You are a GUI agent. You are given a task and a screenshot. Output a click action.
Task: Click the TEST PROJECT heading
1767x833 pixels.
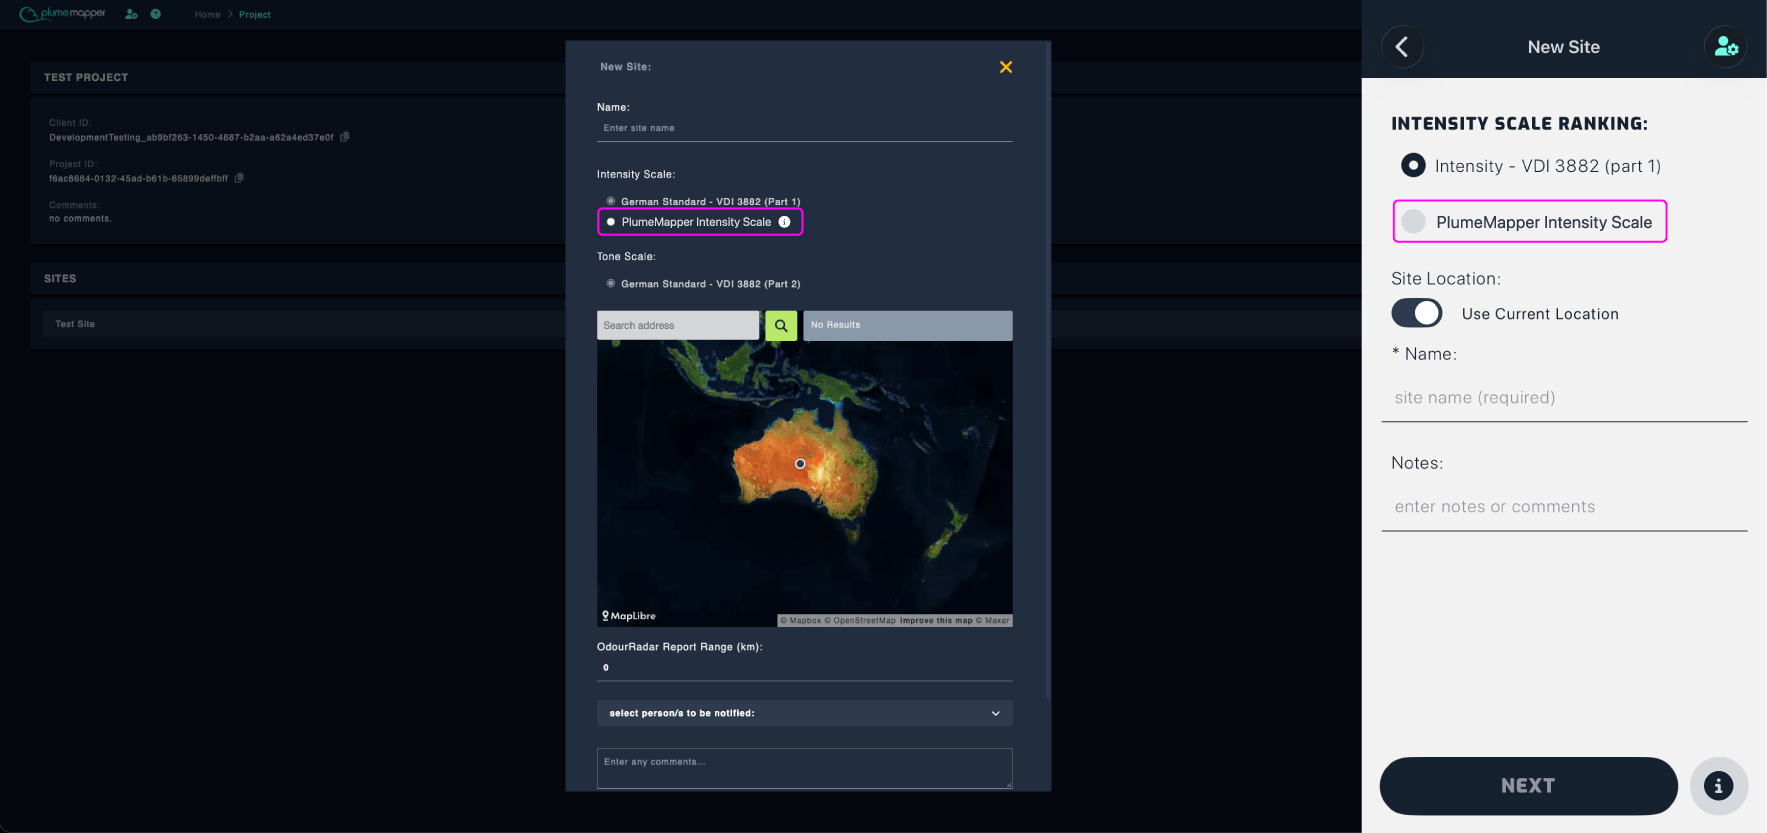tap(86, 77)
